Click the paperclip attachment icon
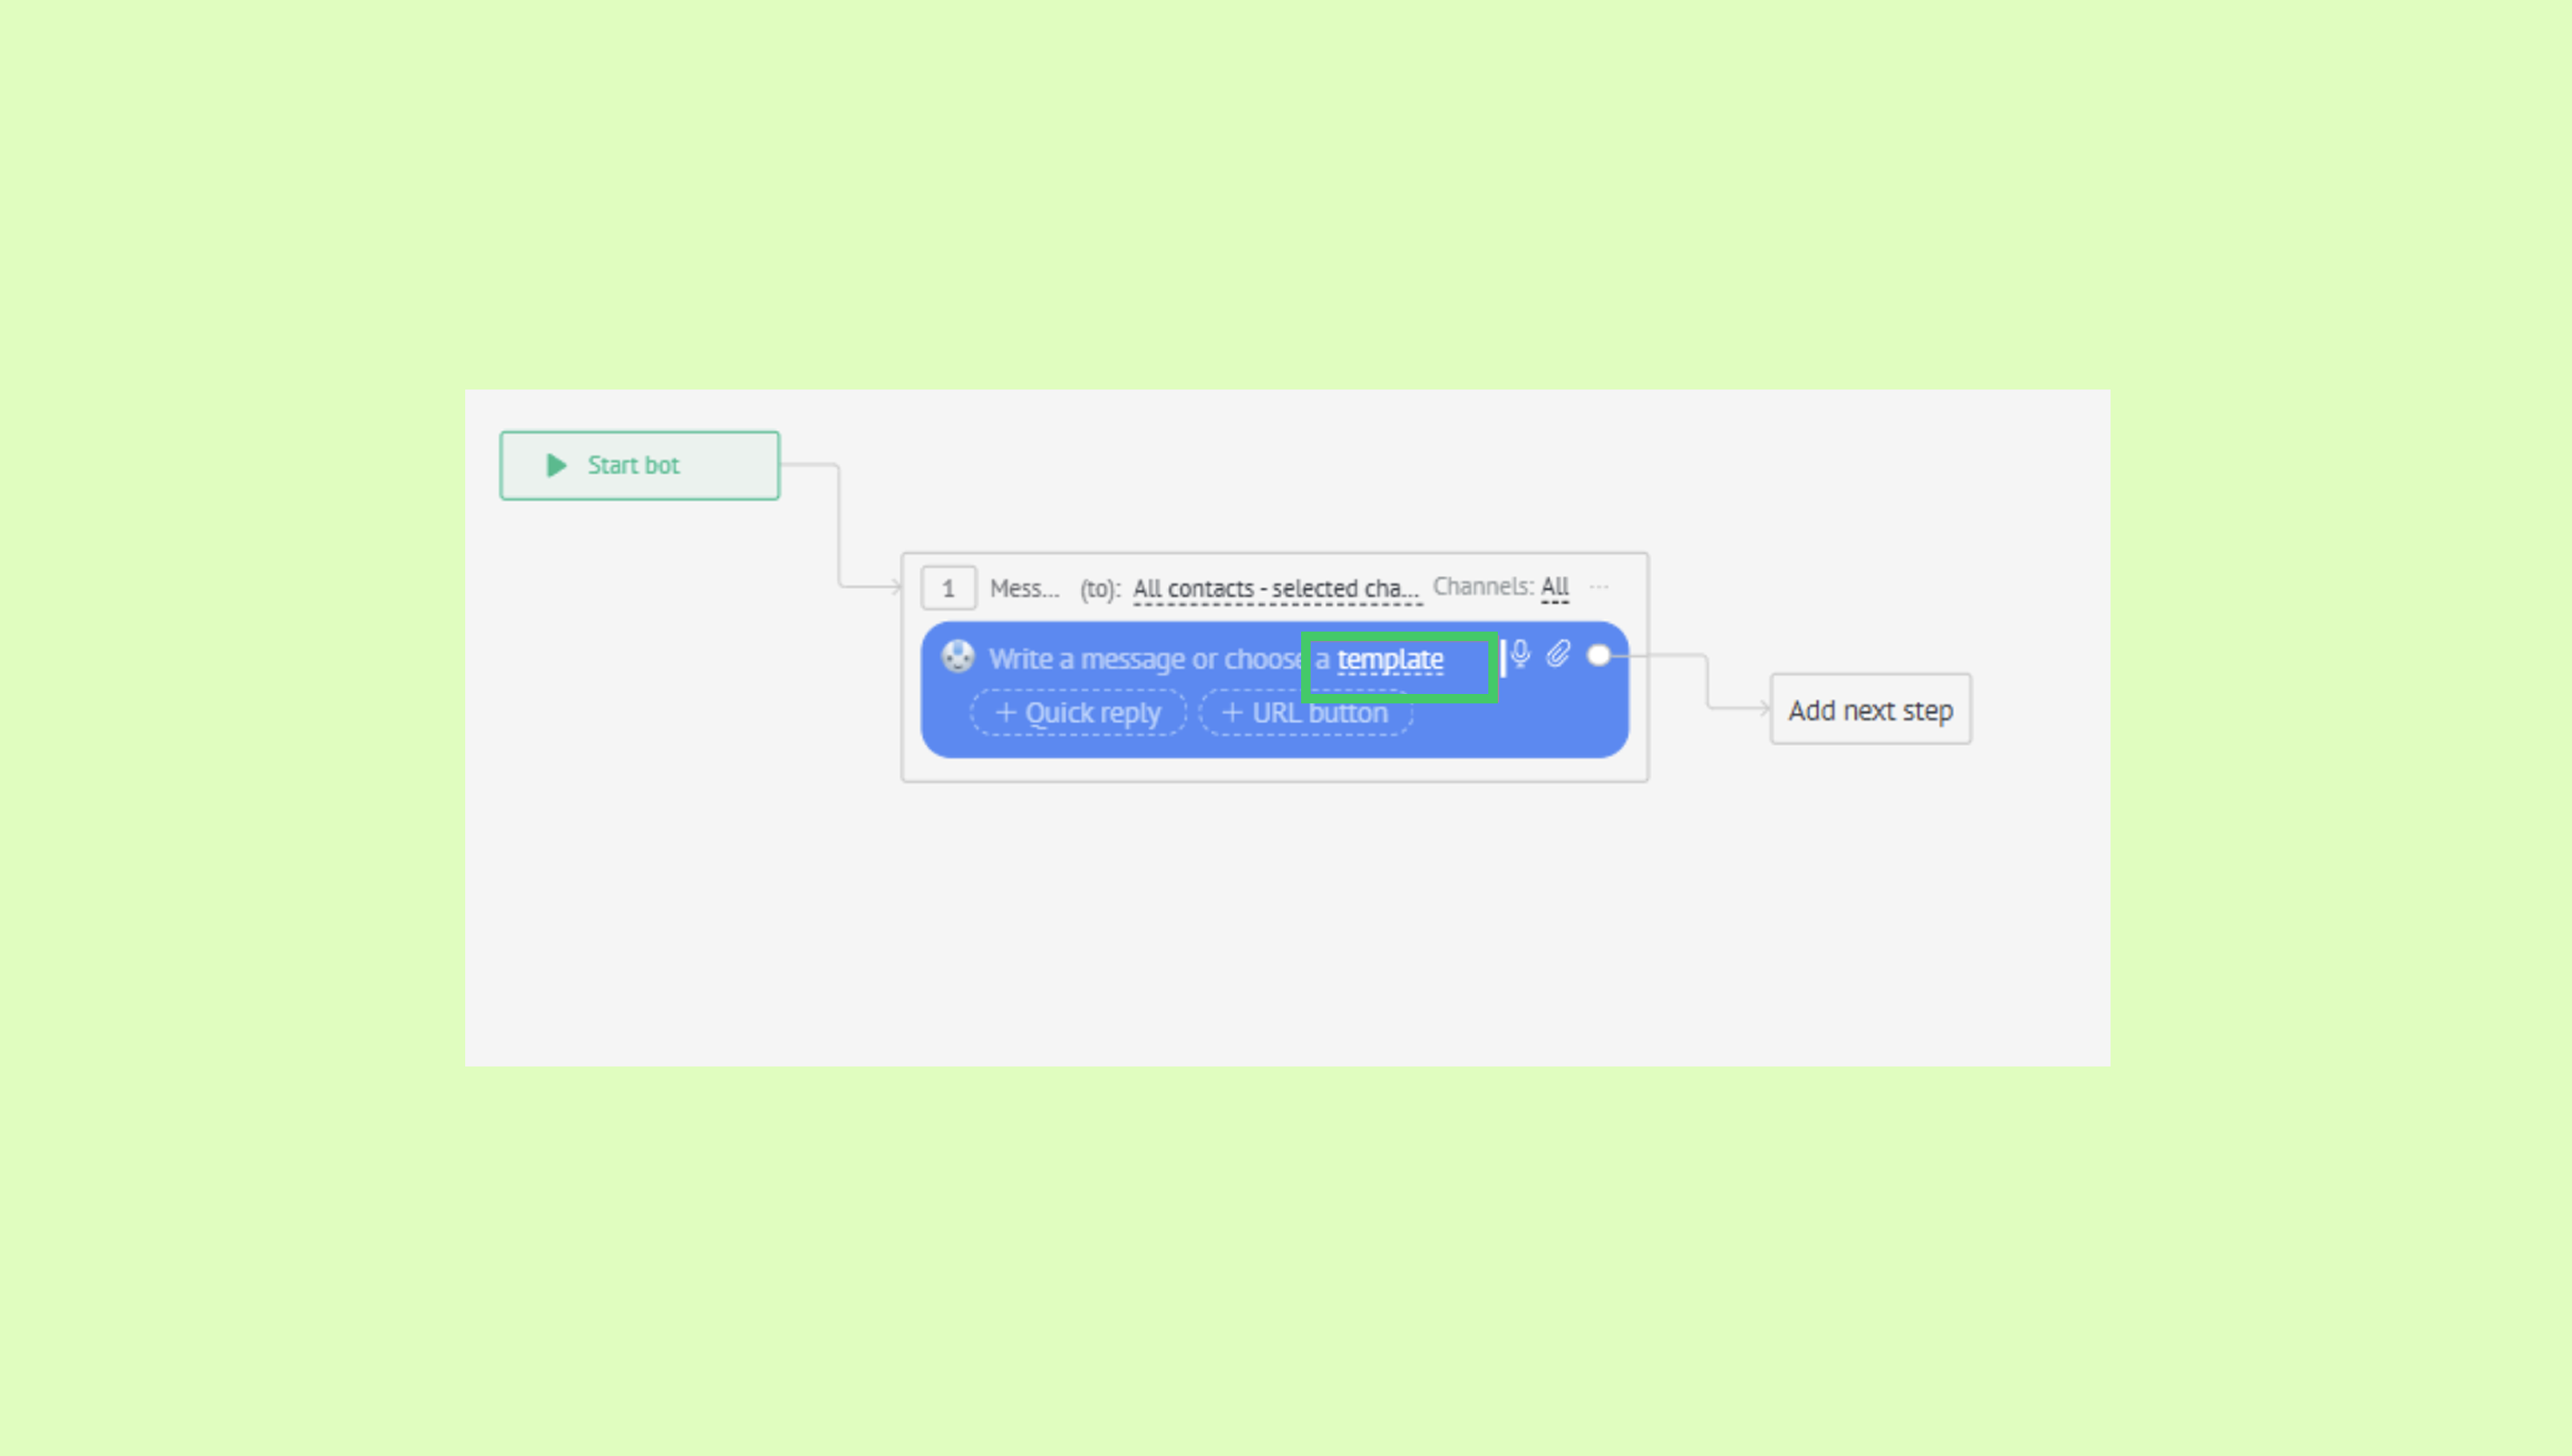Screen dimensions: 2572x1456 [1558, 654]
